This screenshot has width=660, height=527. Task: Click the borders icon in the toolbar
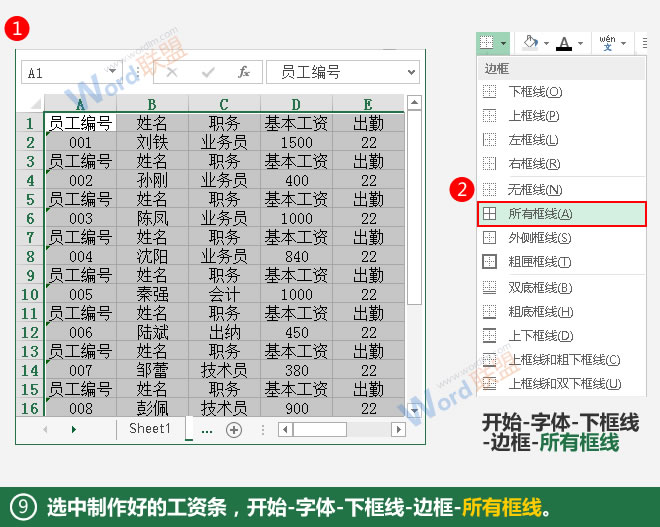coord(486,42)
